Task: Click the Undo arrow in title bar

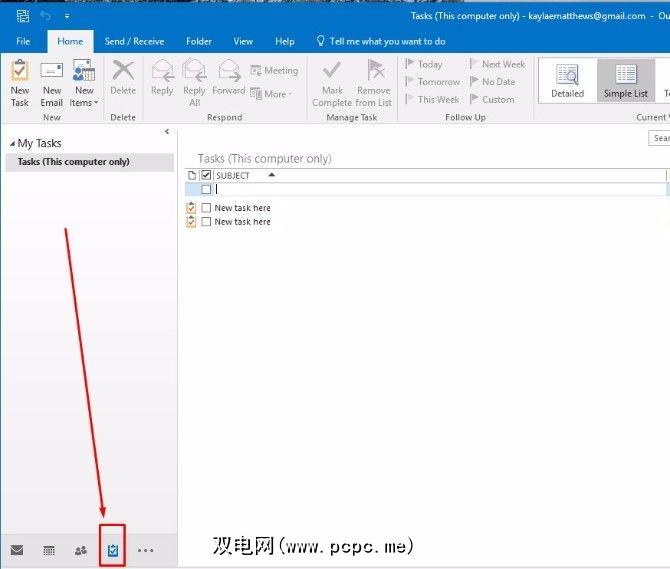Action: pyautogui.click(x=45, y=16)
